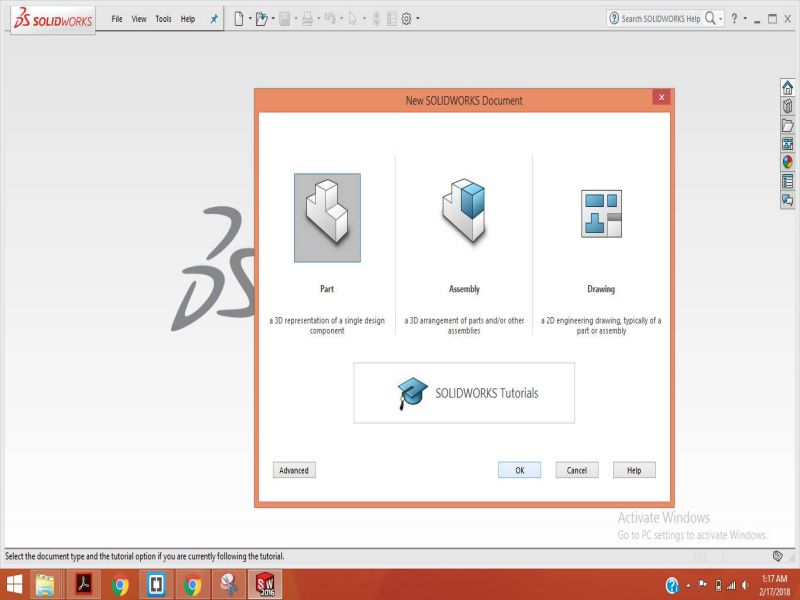Close the New SOLIDWORKS Document dialog
800x600 pixels.
661,97
